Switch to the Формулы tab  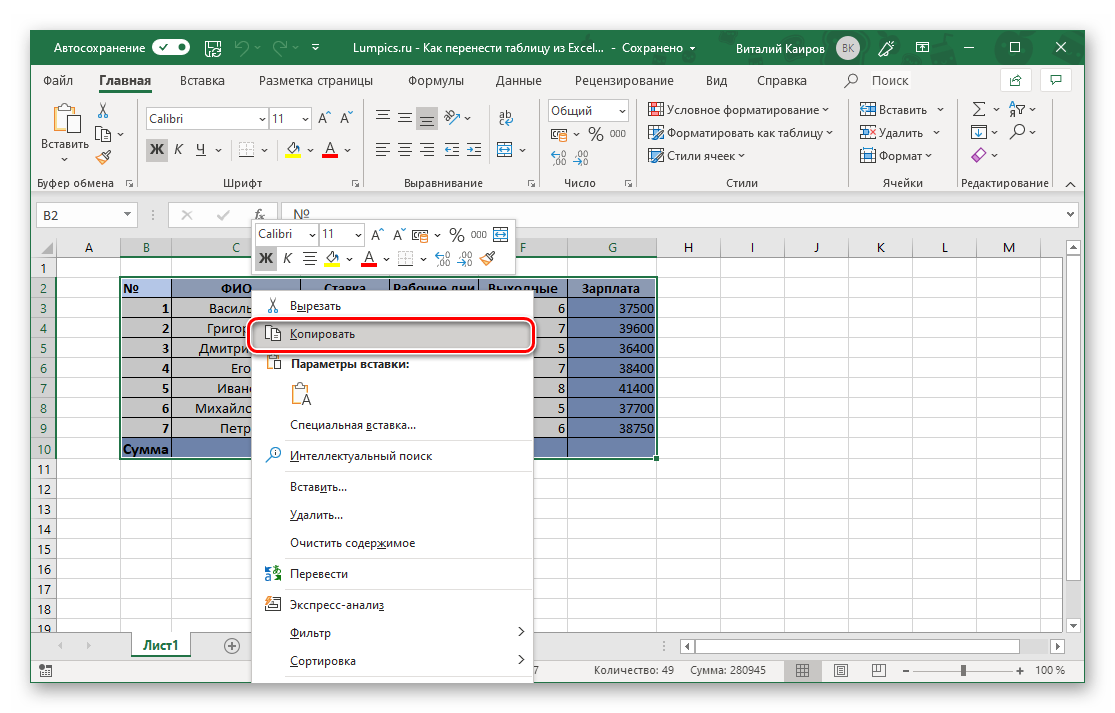point(436,80)
